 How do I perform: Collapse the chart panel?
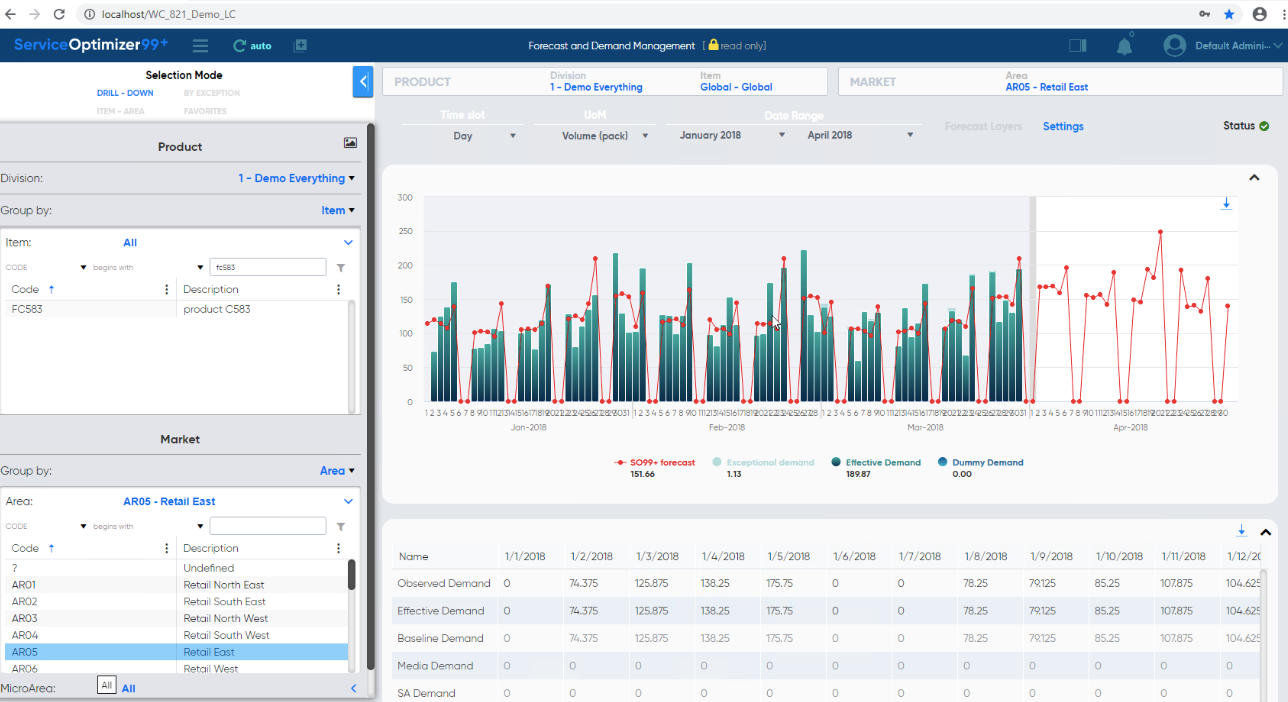pyautogui.click(x=1254, y=178)
